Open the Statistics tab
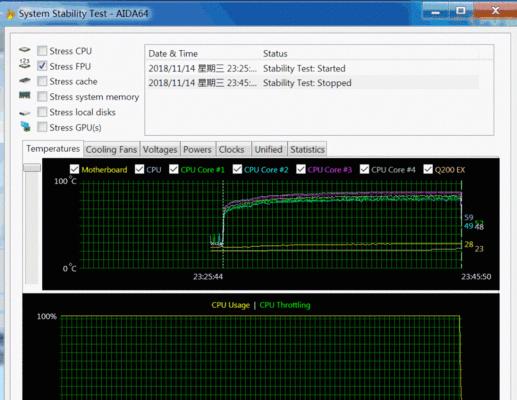The height and width of the screenshot is (400, 517). coord(307,149)
